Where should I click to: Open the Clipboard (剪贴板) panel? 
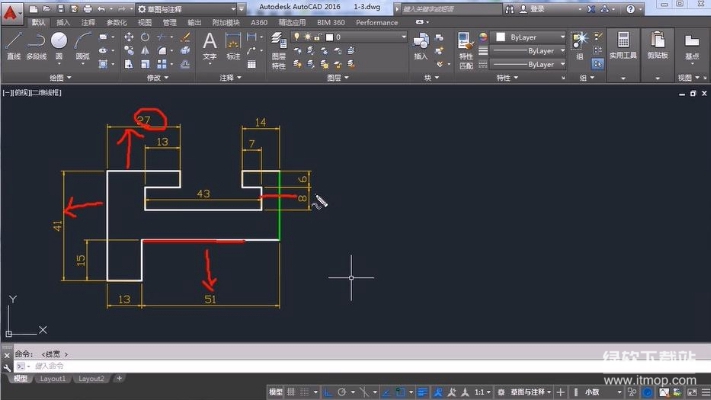pos(657,45)
